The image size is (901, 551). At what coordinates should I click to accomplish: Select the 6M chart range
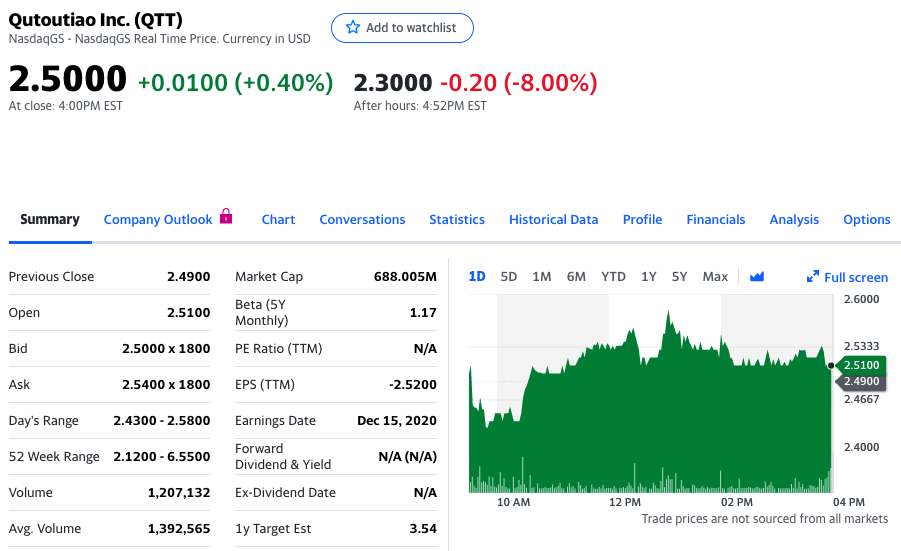[576, 277]
